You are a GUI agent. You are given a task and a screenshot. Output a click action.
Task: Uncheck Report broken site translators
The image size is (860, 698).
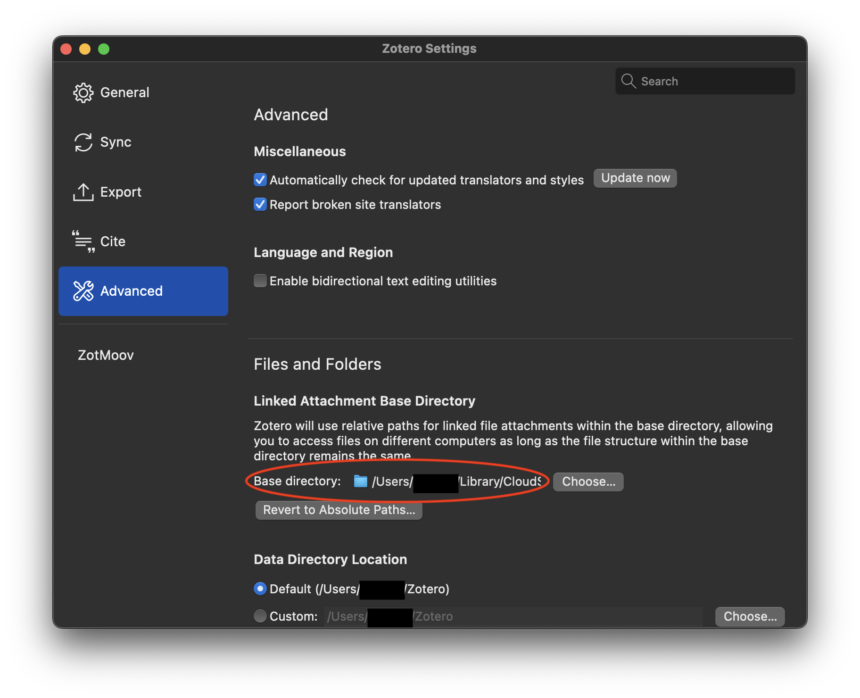(x=260, y=204)
